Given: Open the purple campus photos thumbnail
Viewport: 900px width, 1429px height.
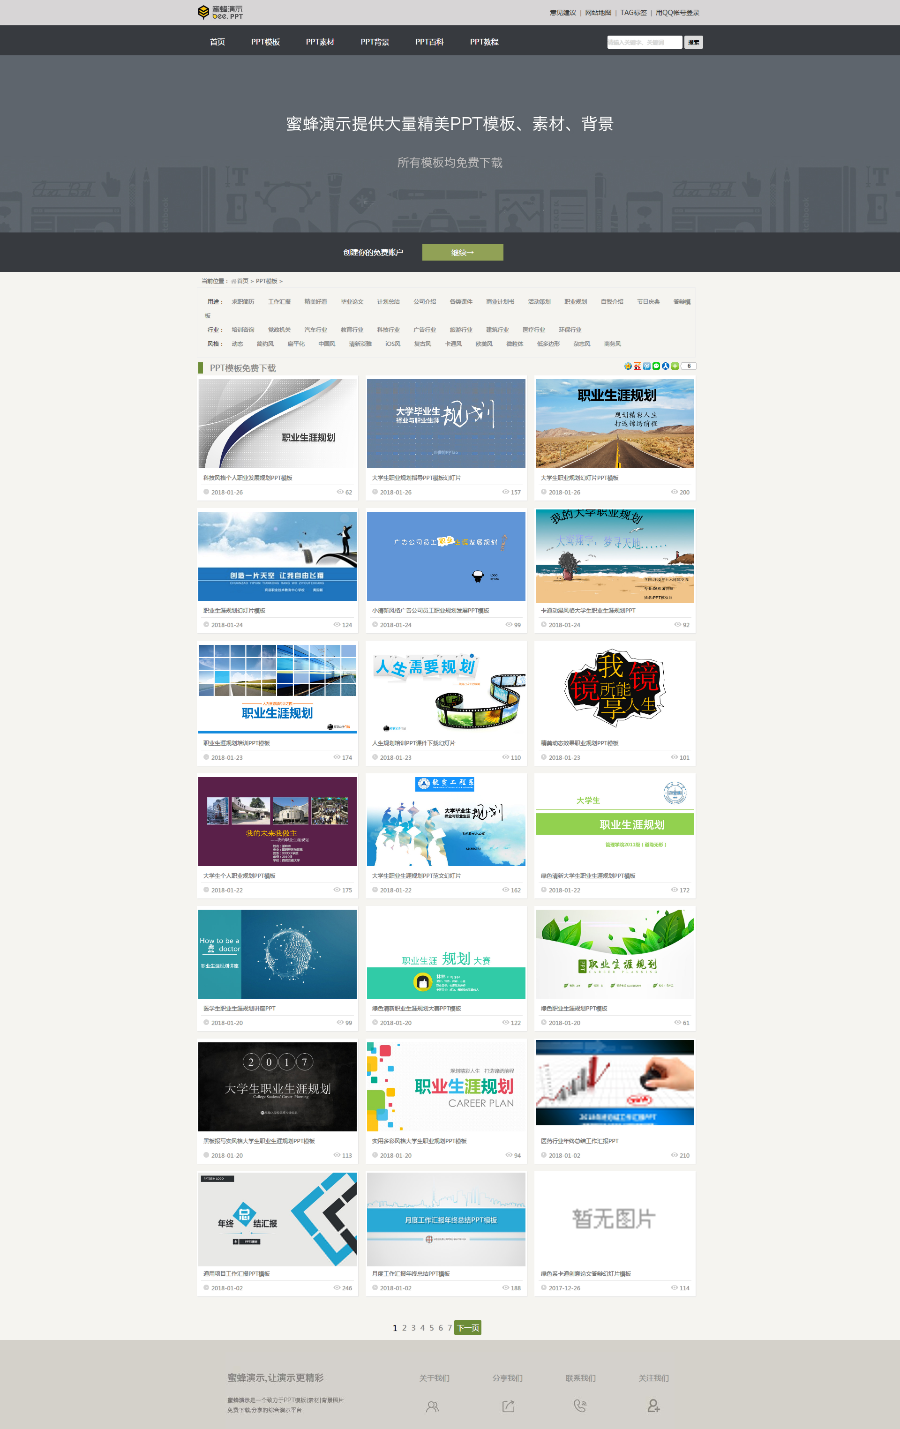Looking at the screenshot, I should point(278,821).
